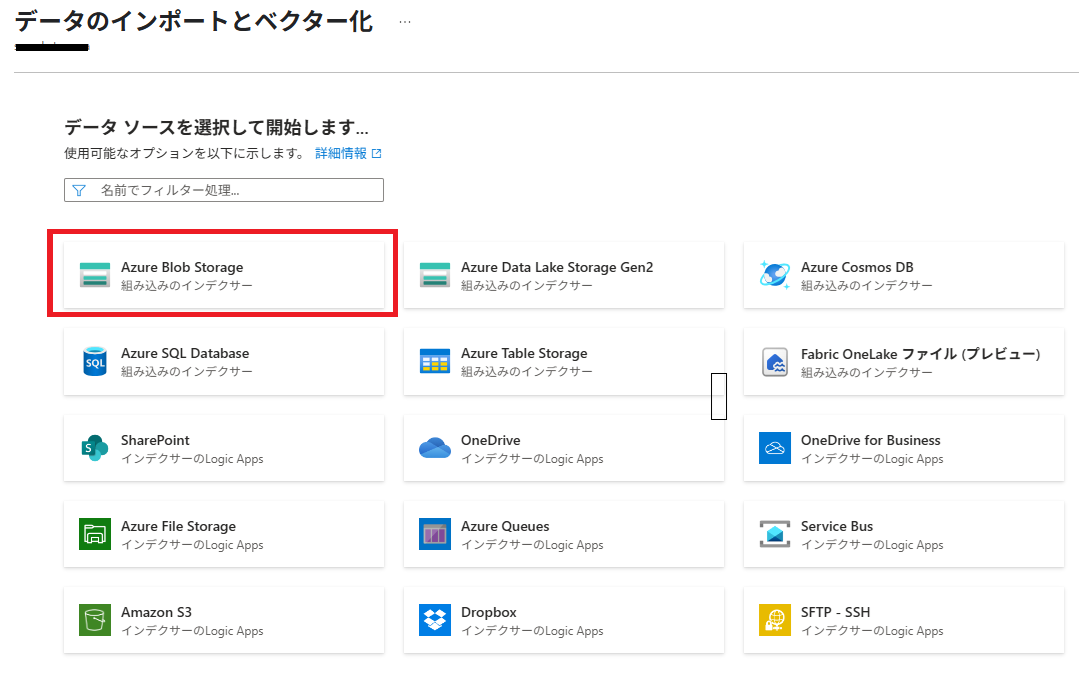This screenshot has height=674, width=1079.
Task: Click the filter funnel icon in search box
Action: point(79,190)
